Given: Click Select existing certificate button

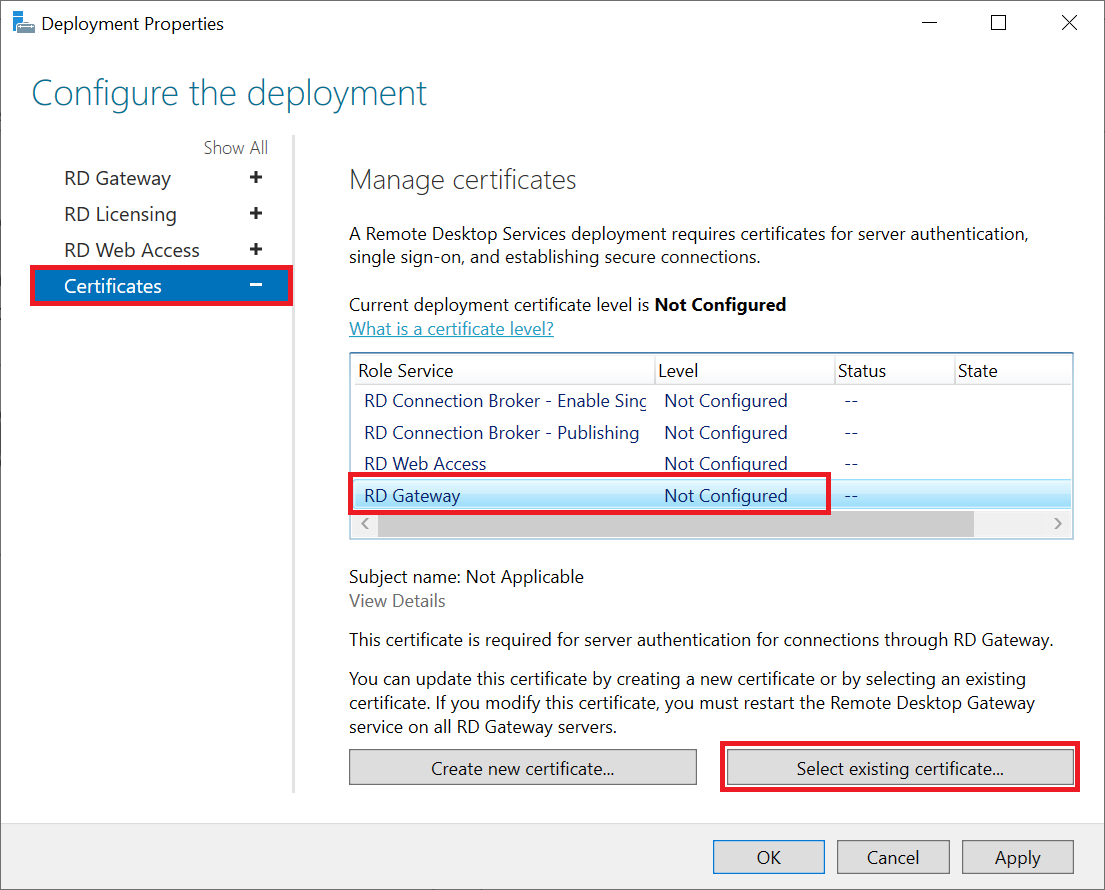Looking at the screenshot, I should (x=900, y=767).
